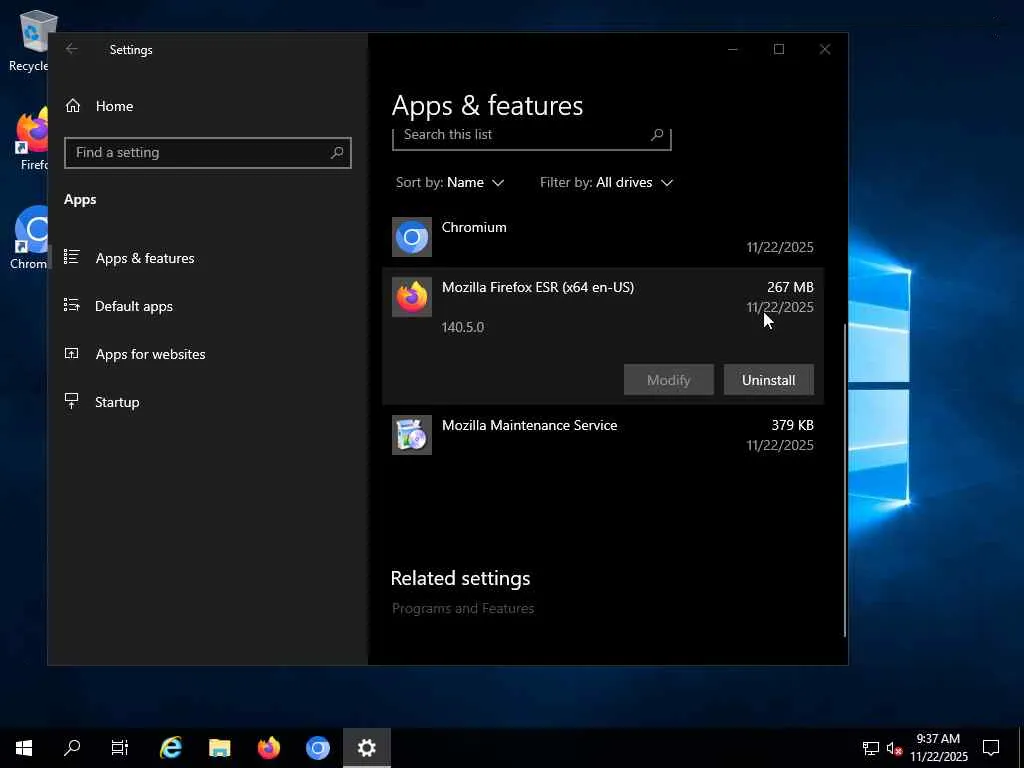Click the Settings back arrow
Screen dimensions: 1024x768
pyautogui.click(x=72, y=49)
